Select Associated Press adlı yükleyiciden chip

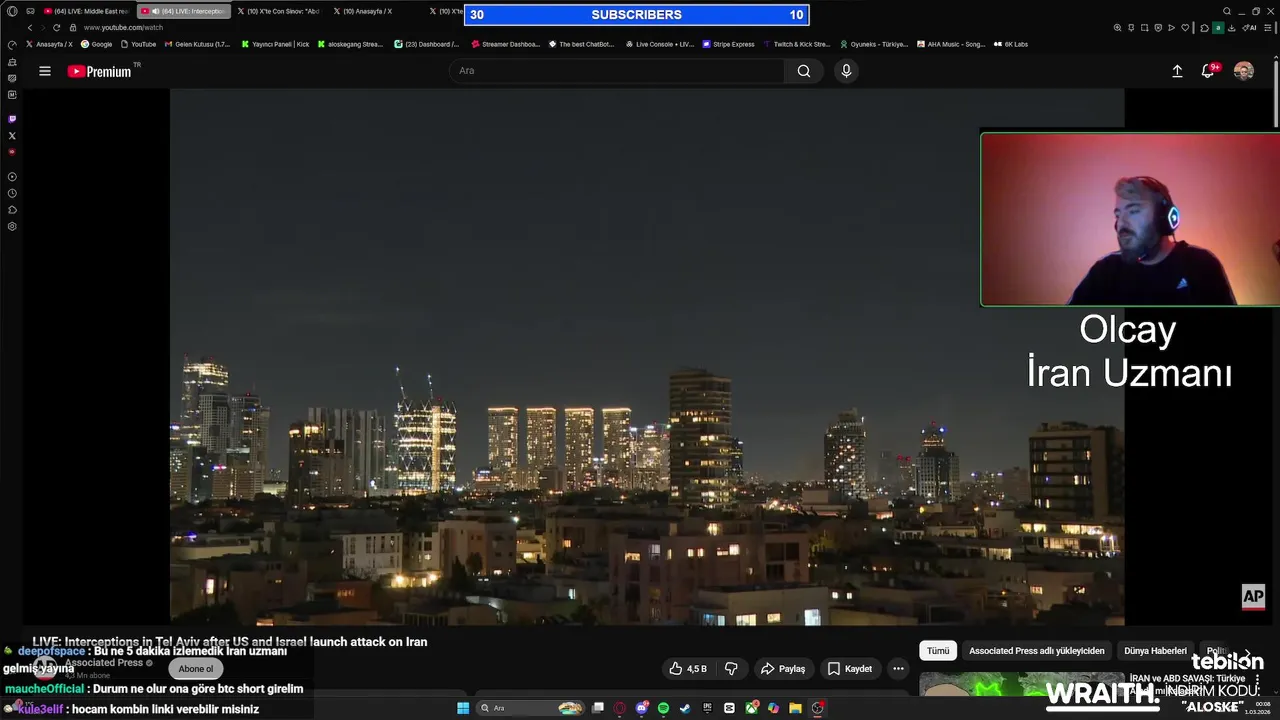(1037, 651)
